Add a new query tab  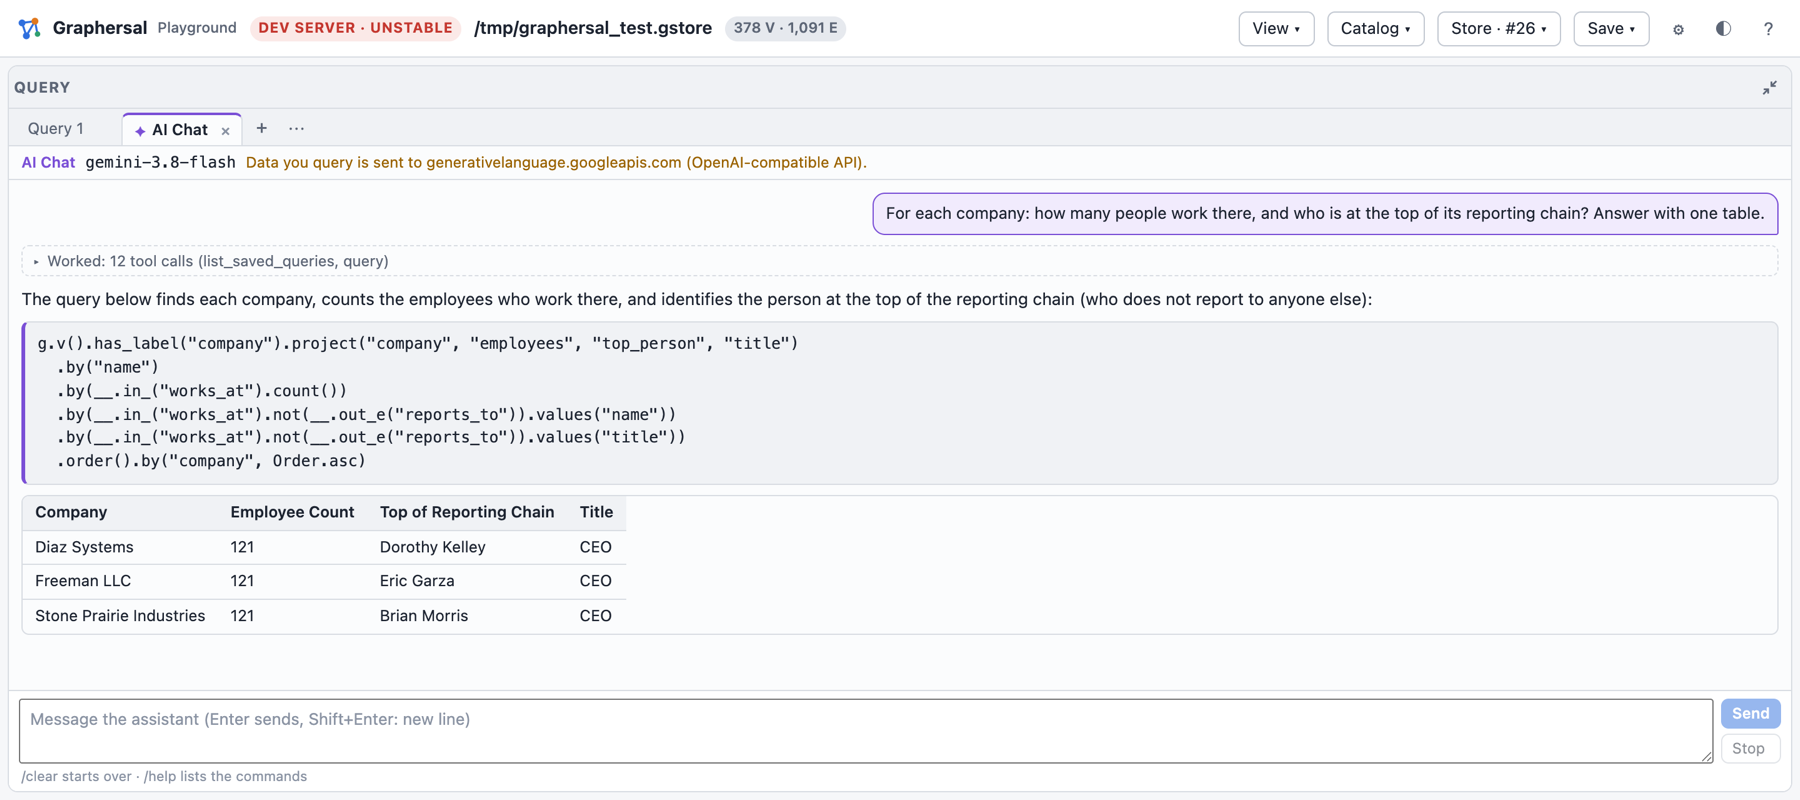tap(261, 128)
